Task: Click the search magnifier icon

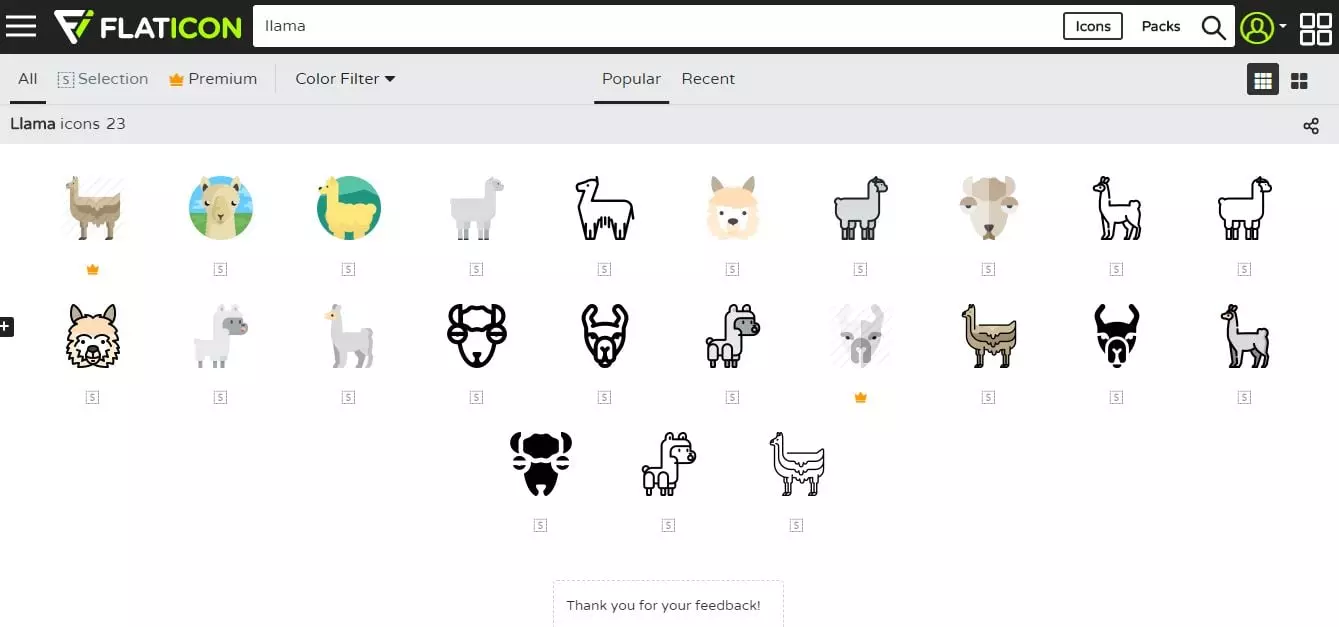Action: point(1213,27)
